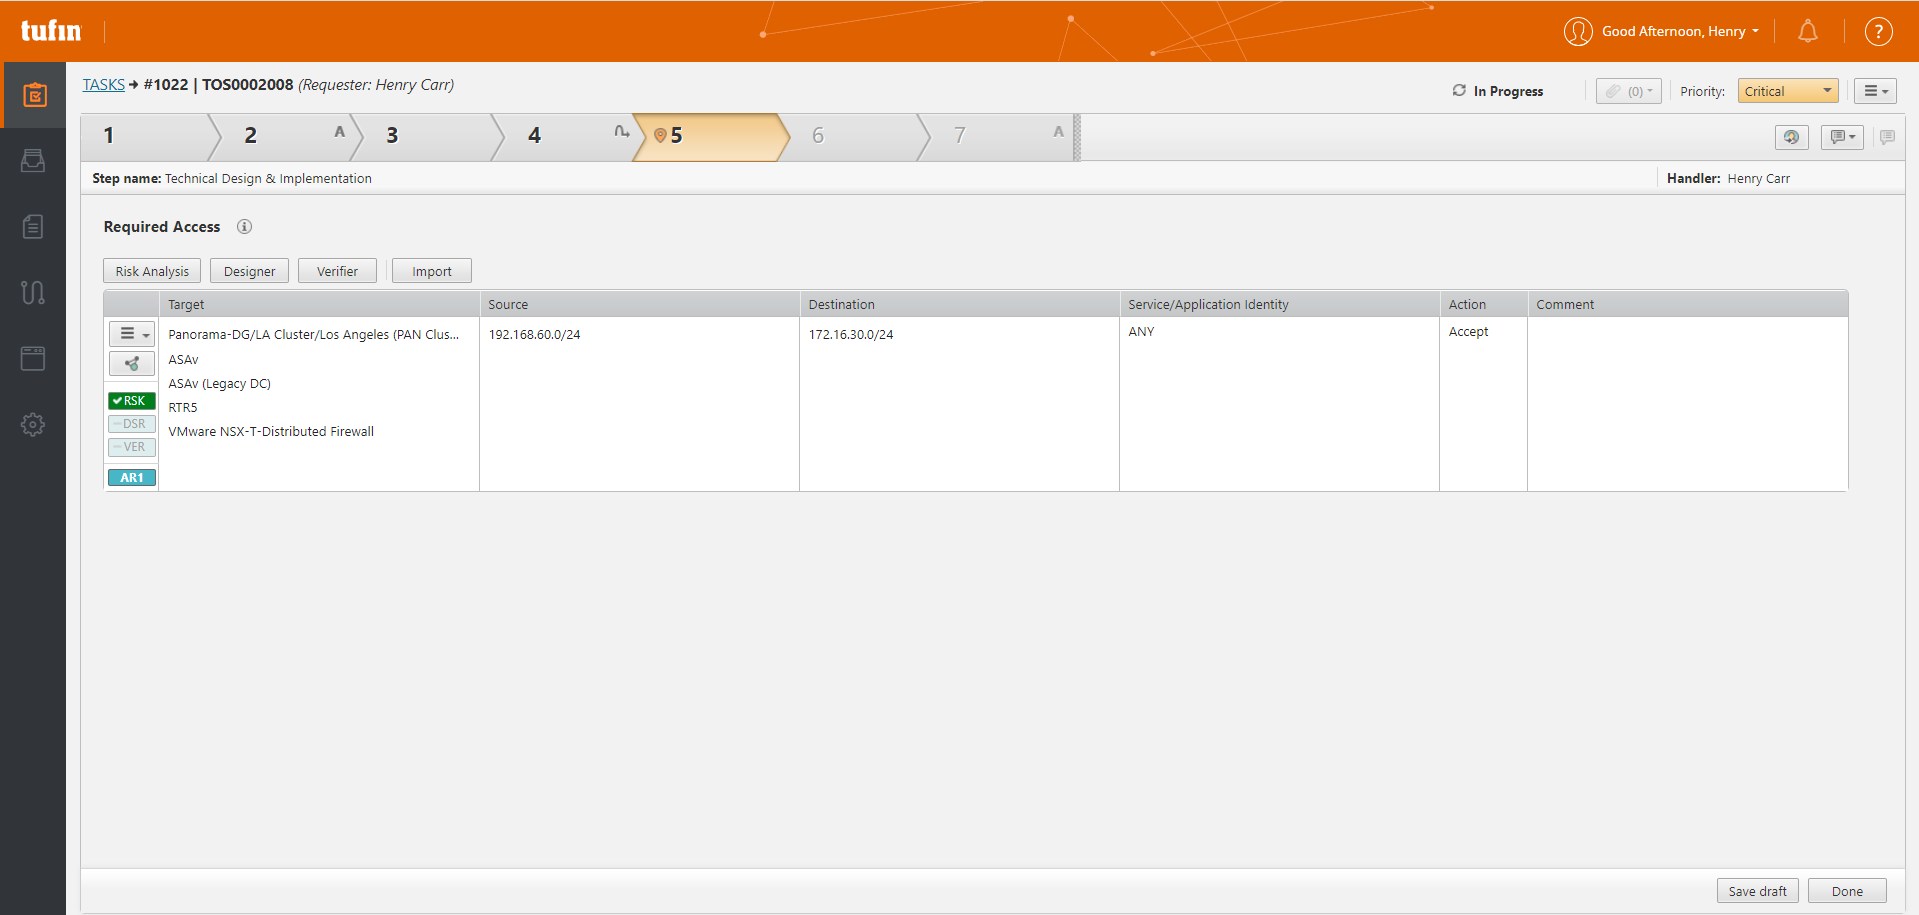
Task: Click the step bar drag handle
Action: click(x=1077, y=137)
